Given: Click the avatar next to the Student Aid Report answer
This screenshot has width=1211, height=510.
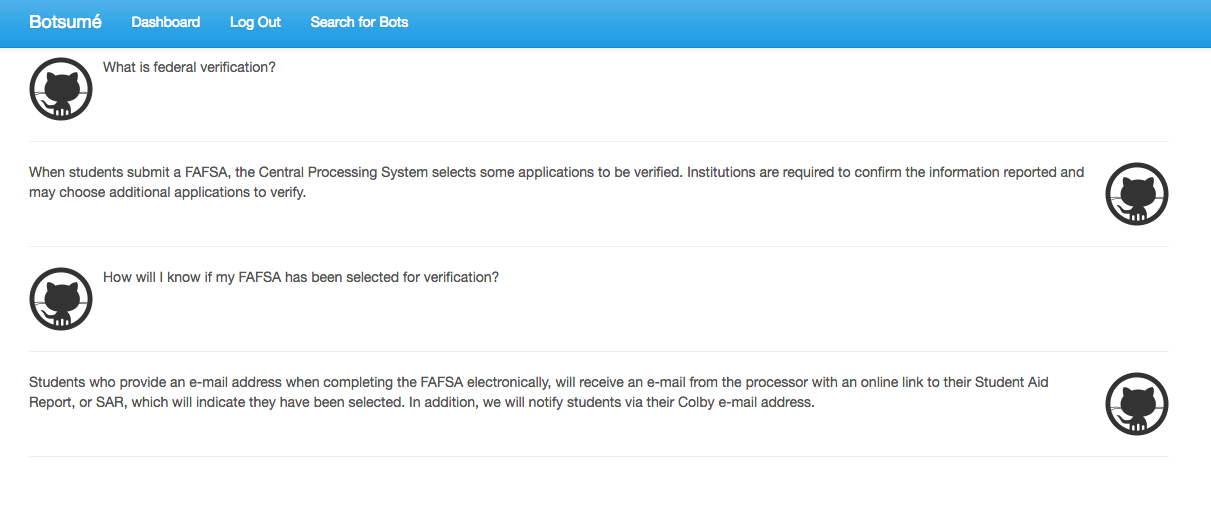Looking at the screenshot, I should pos(1137,404).
